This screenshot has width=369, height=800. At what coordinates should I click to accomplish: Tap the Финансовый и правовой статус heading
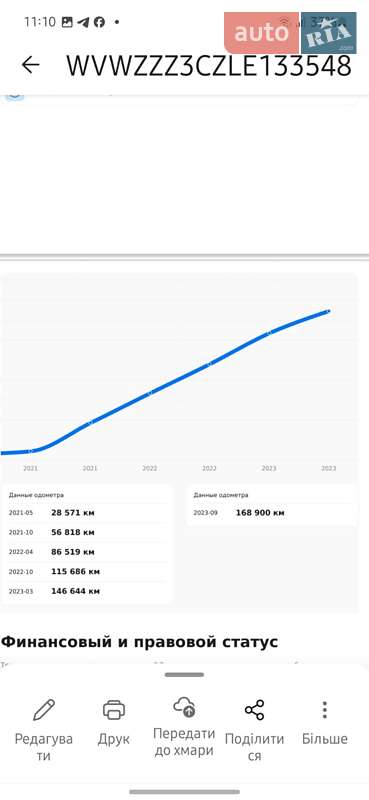pos(139,642)
